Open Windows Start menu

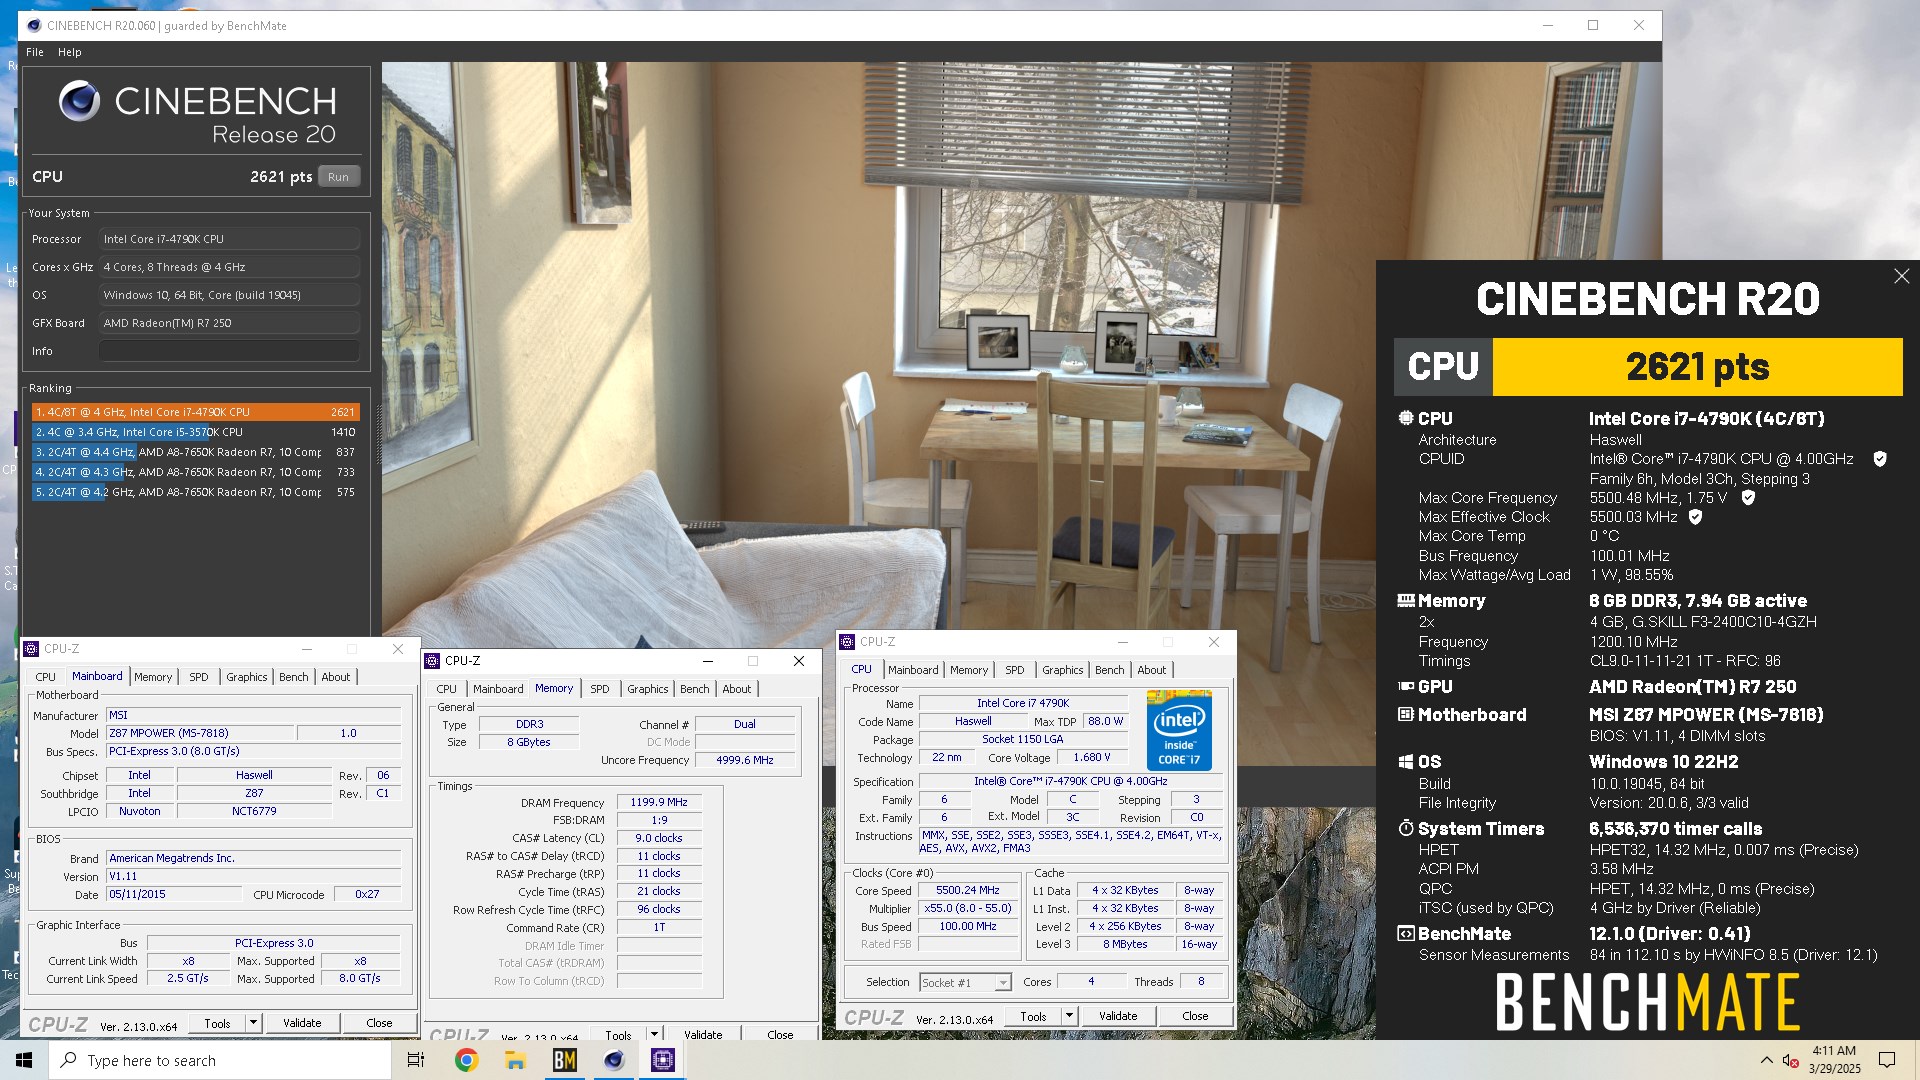(24, 1060)
